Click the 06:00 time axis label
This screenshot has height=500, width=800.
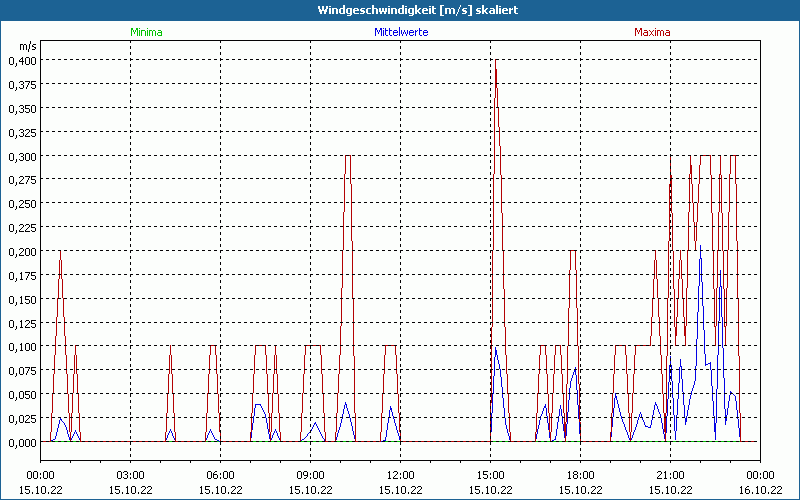pos(220,476)
